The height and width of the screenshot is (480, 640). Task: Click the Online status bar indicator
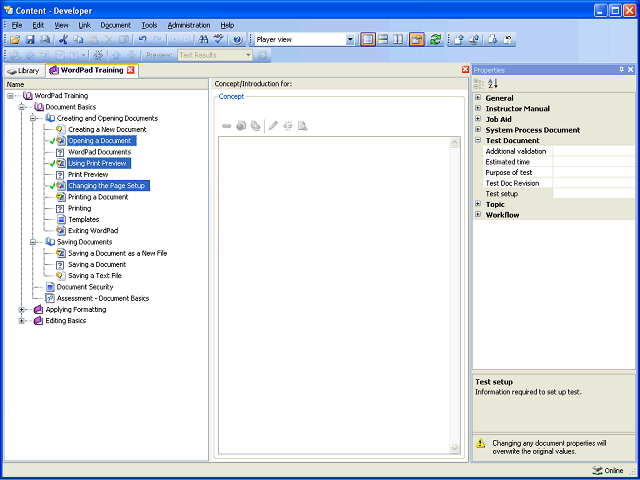(608, 471)
